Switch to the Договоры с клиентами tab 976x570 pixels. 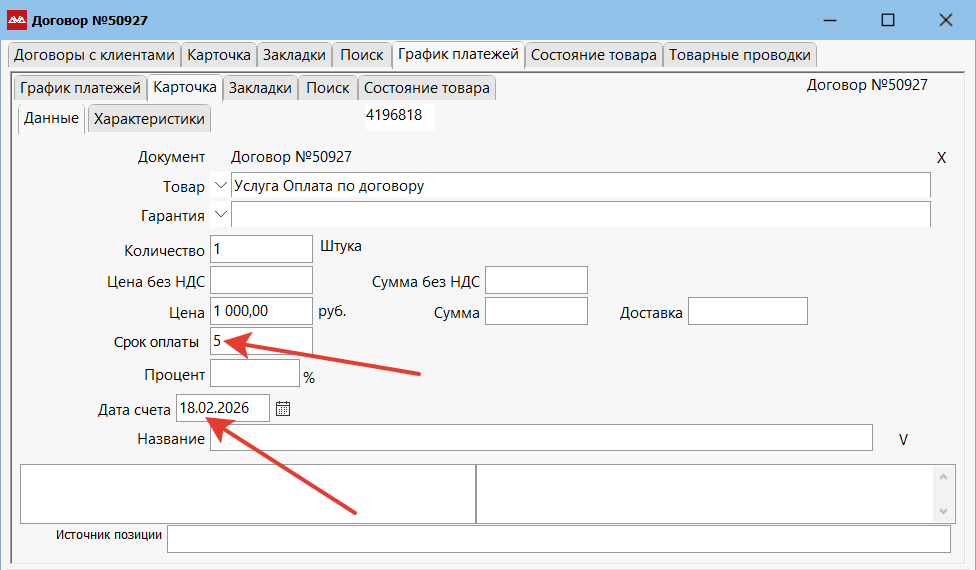[94, 55]
